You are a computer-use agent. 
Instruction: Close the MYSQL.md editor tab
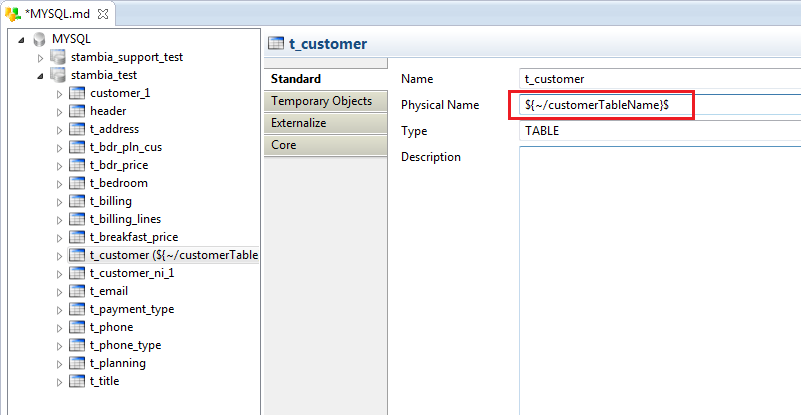coord(102,12)
